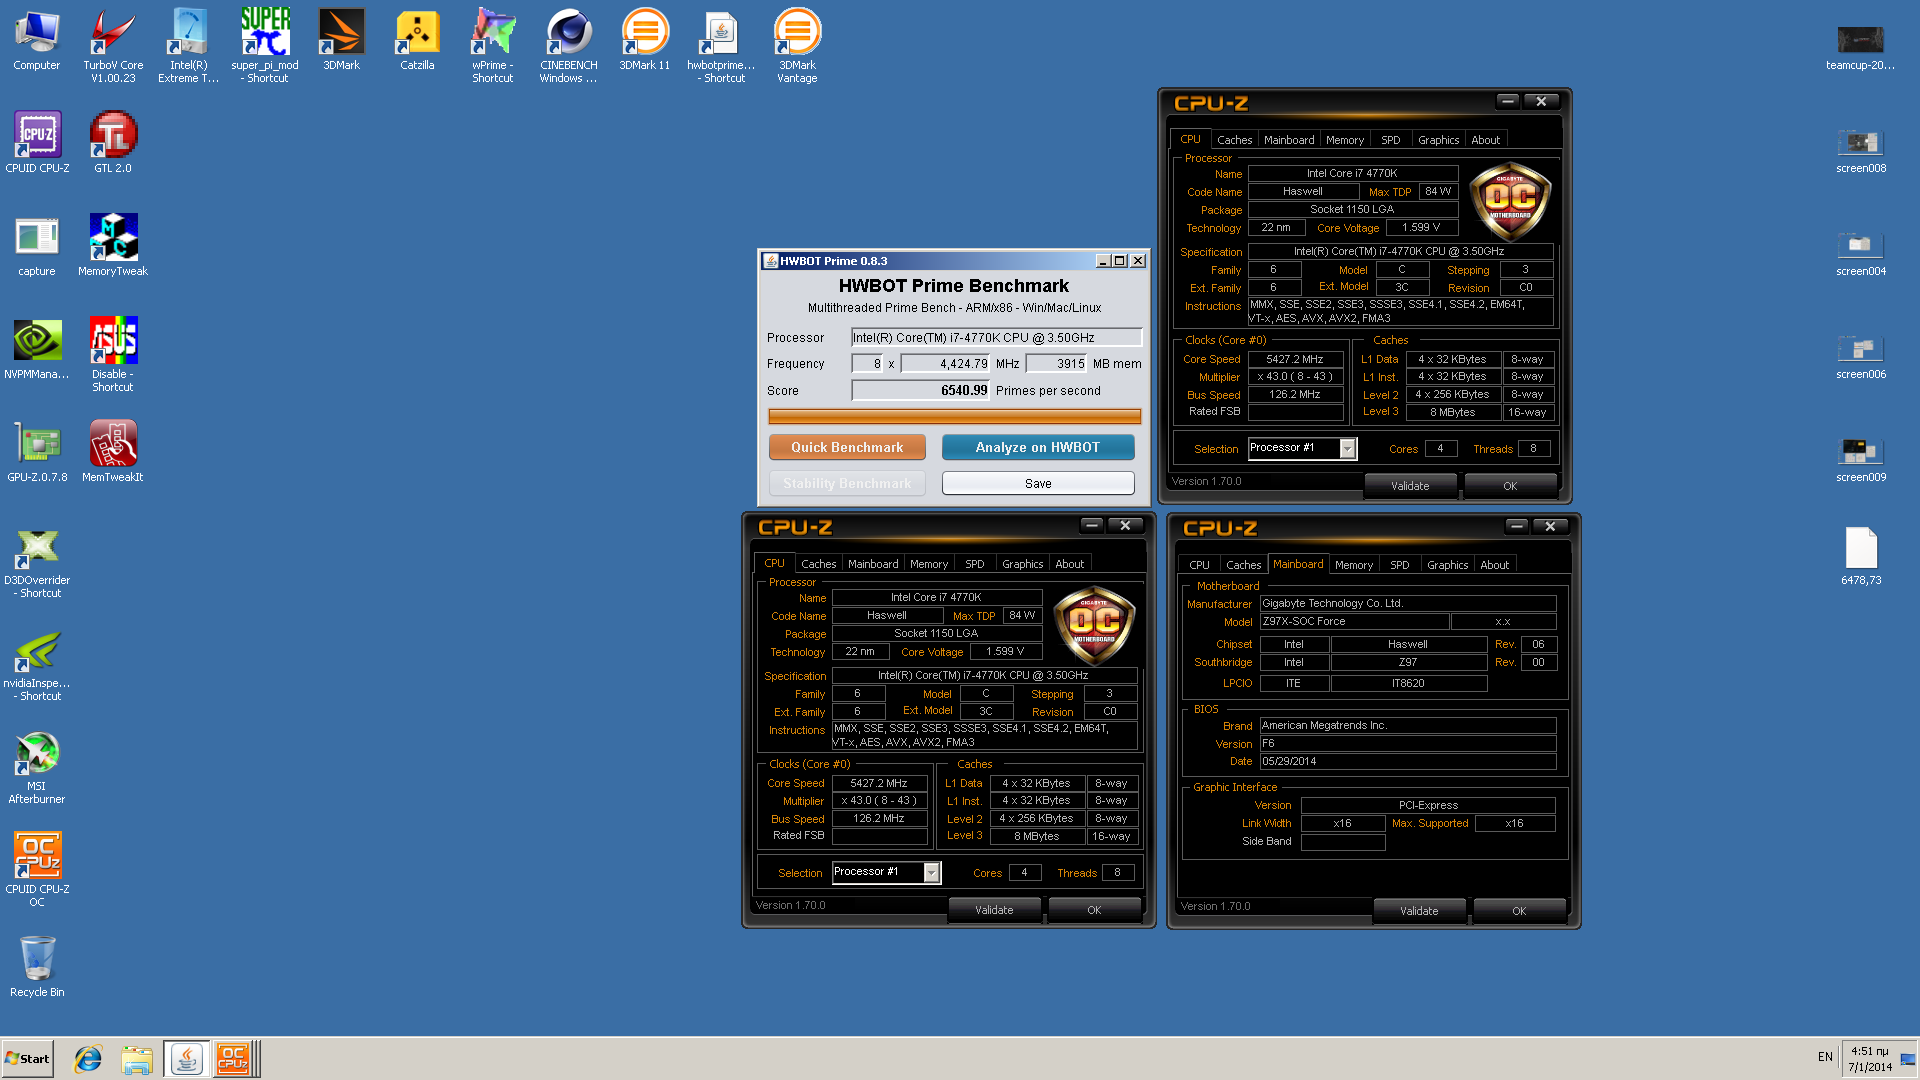Switch to About tab in bottom-right CPU-Z
The height and width of the screenshot is (1080, 1920).
point(1494,565)
